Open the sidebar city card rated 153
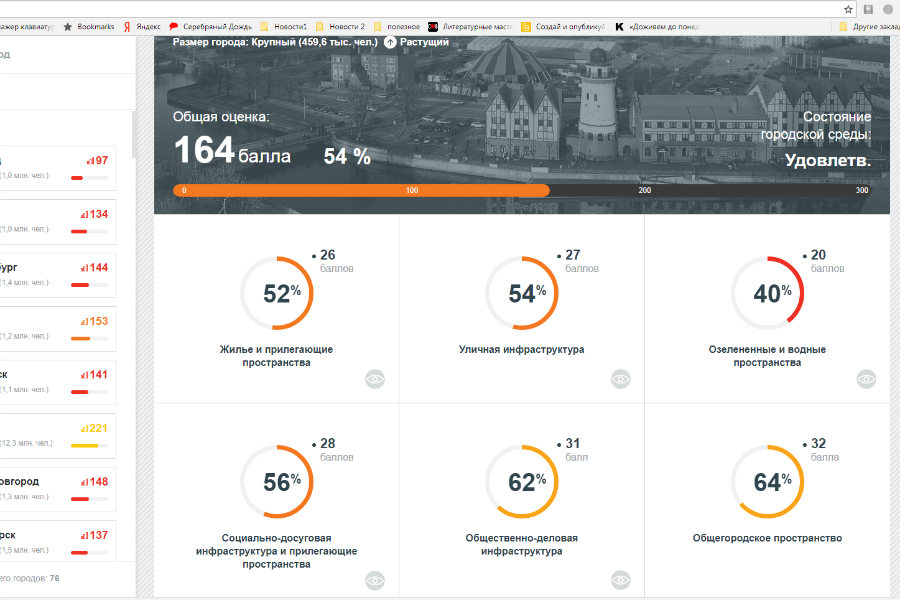This screenshot has width=900, height=600. click(57, 329)
